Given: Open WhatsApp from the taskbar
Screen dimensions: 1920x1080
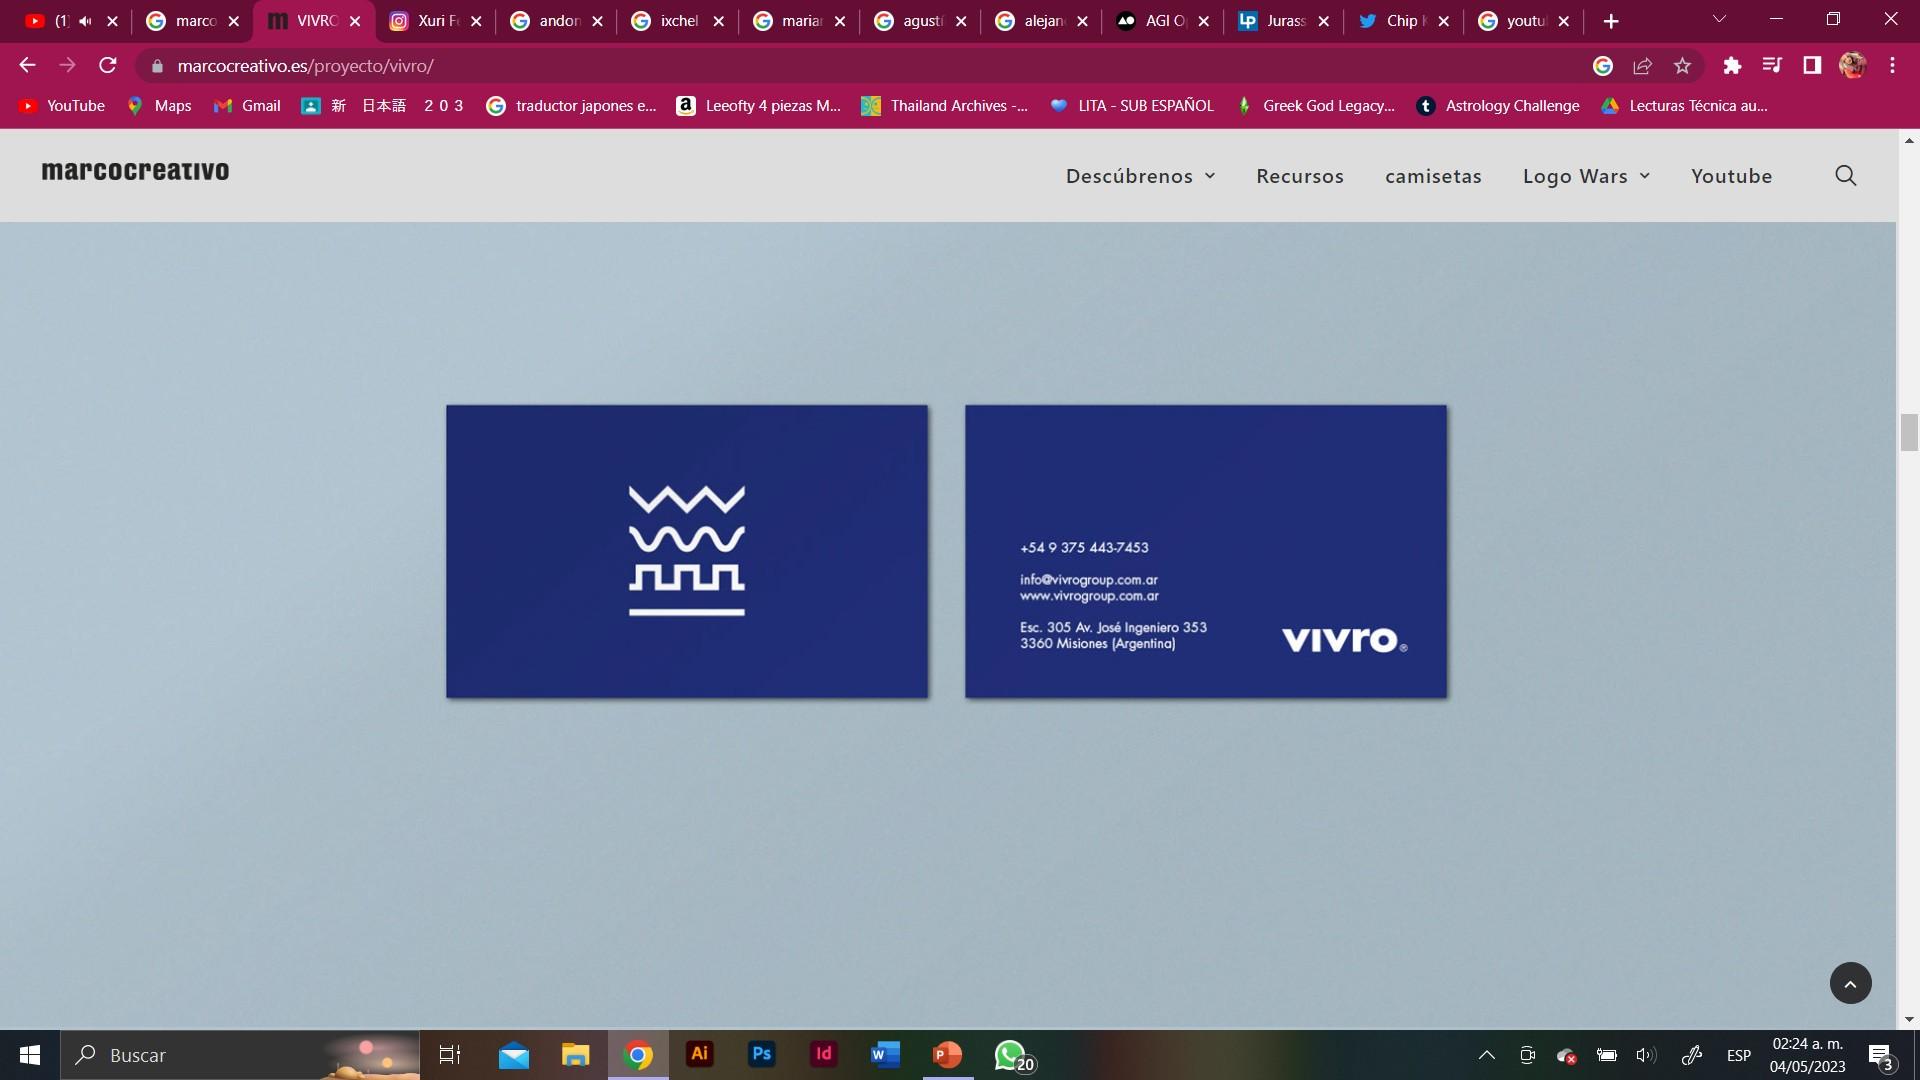Looking at the screenshot, I should point(1010,1054).
